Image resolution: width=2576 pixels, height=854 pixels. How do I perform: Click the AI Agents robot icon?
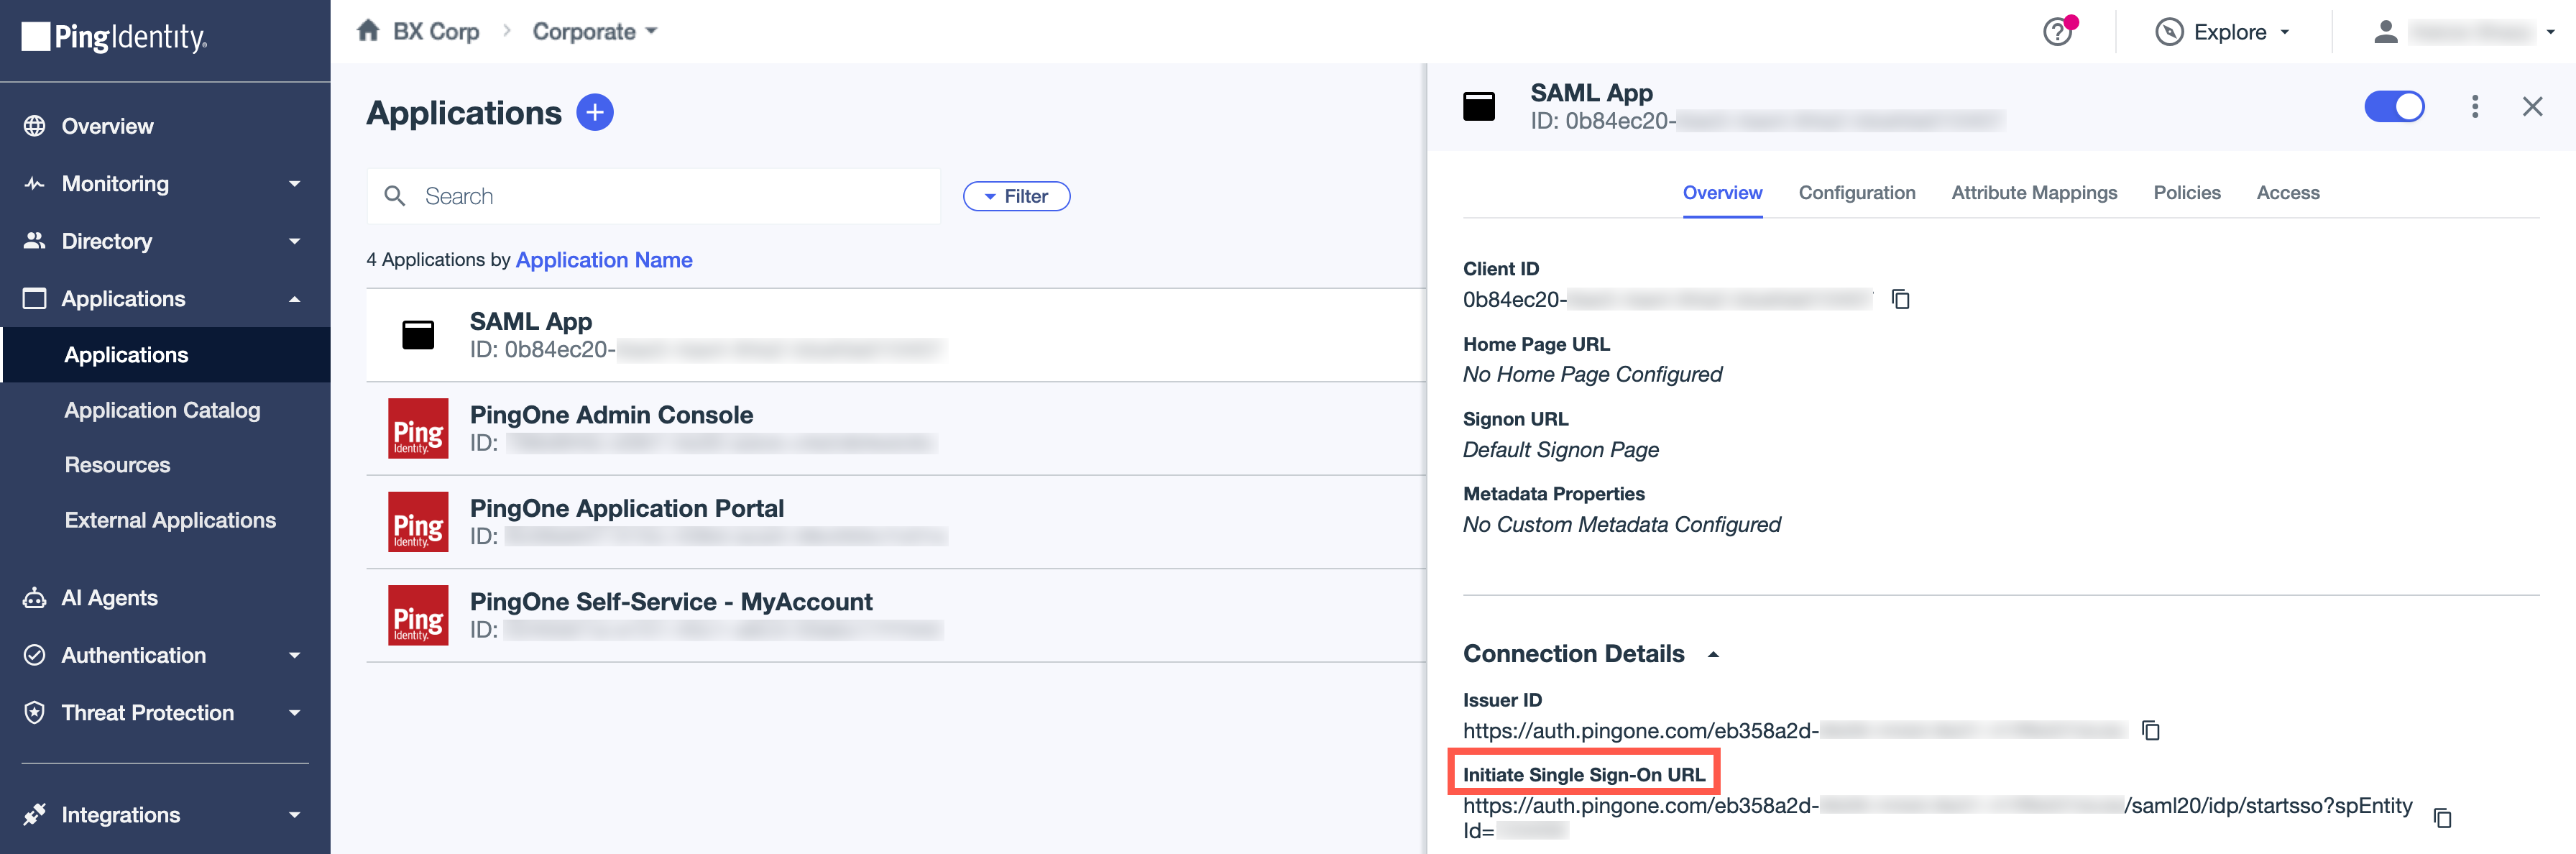[35, 598]
